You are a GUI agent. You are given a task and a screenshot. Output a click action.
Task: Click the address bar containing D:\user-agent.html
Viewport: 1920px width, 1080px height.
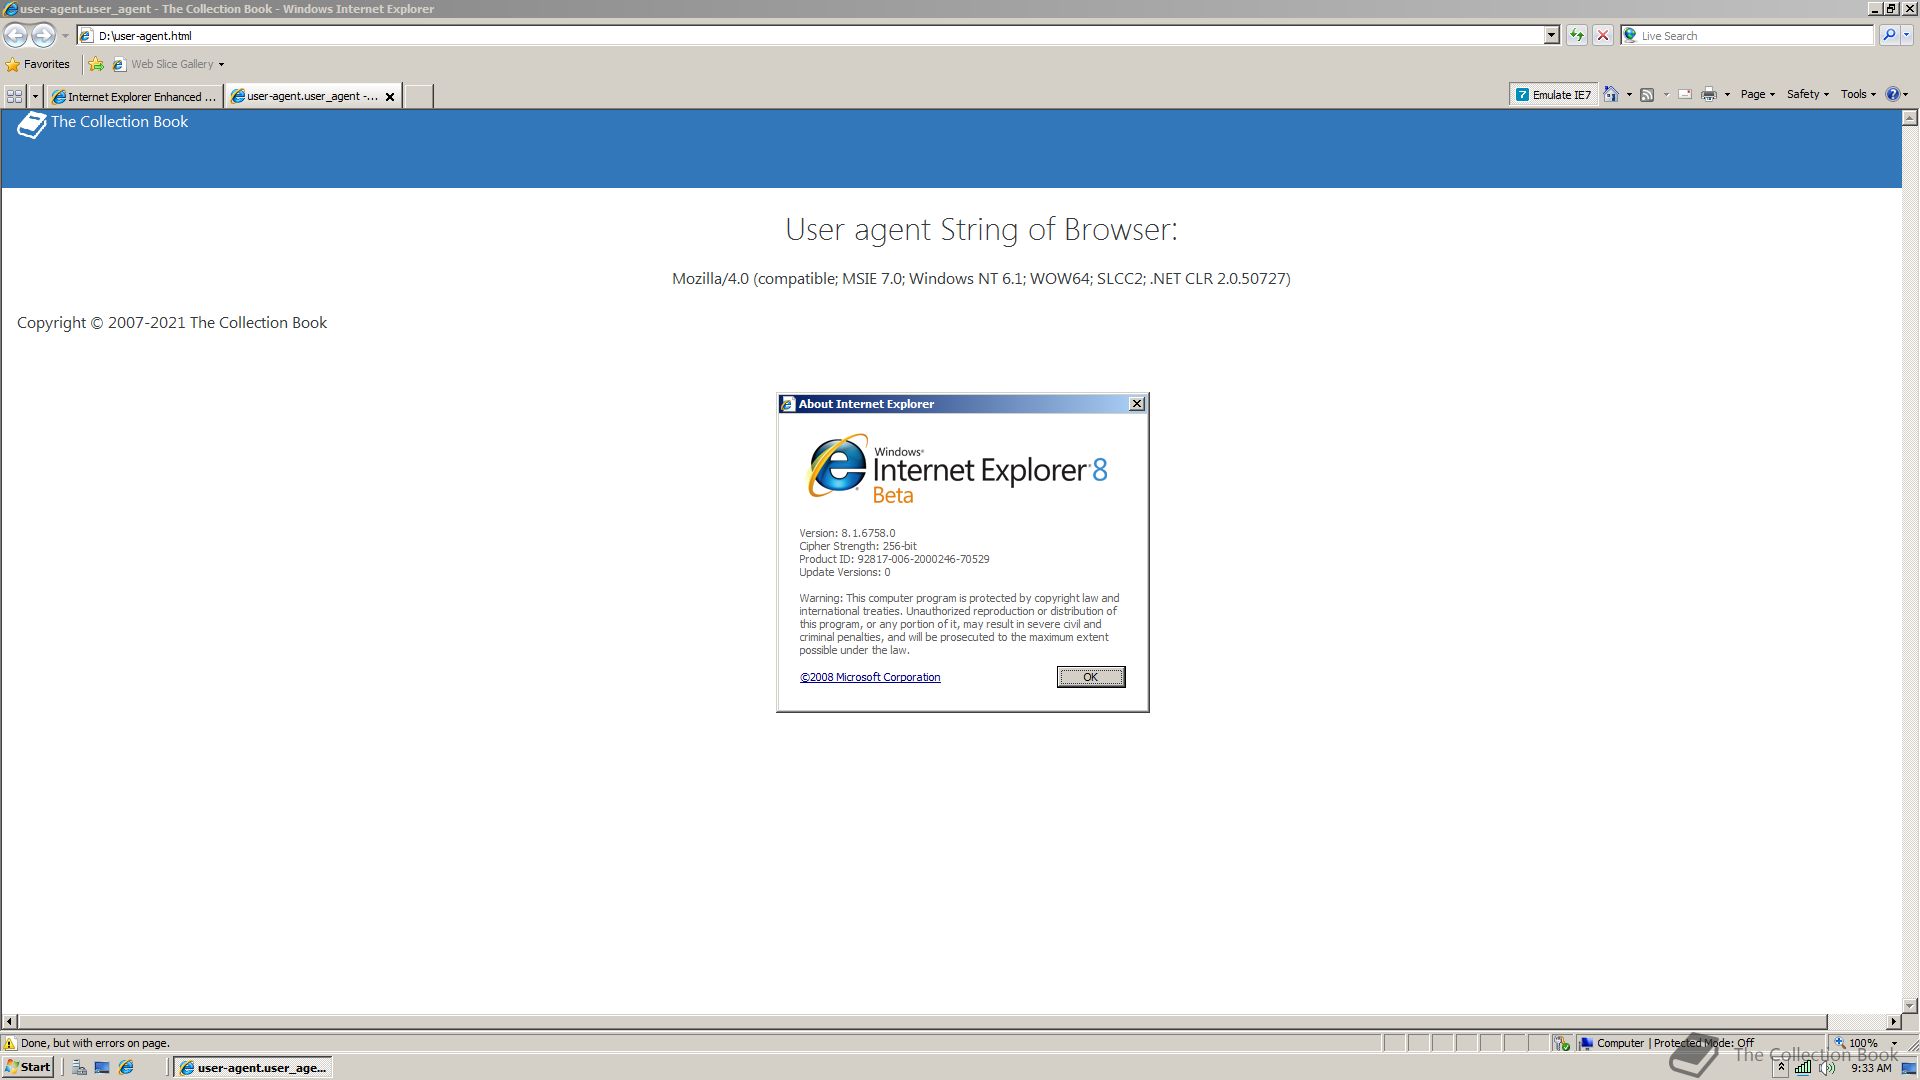[x=818, y=36]
